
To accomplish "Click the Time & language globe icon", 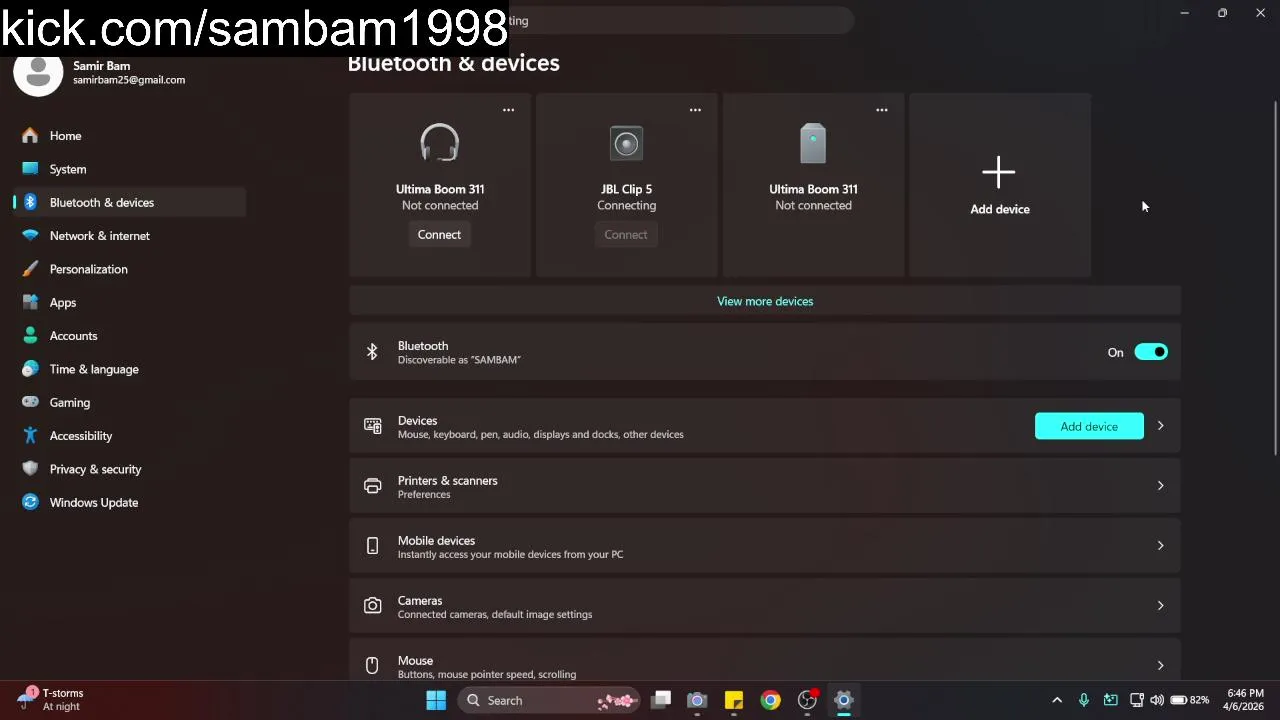I will point(30,369).
